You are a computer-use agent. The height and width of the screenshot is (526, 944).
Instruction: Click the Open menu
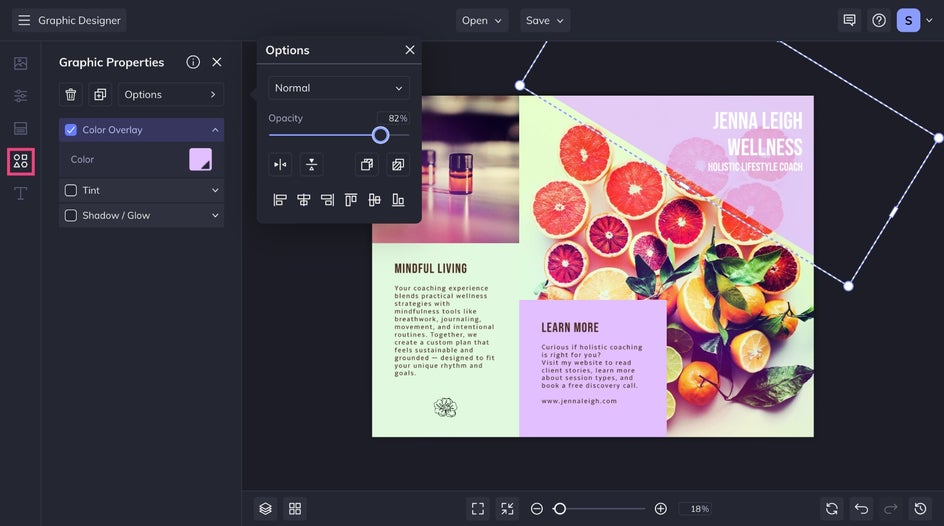click(482, 20)
